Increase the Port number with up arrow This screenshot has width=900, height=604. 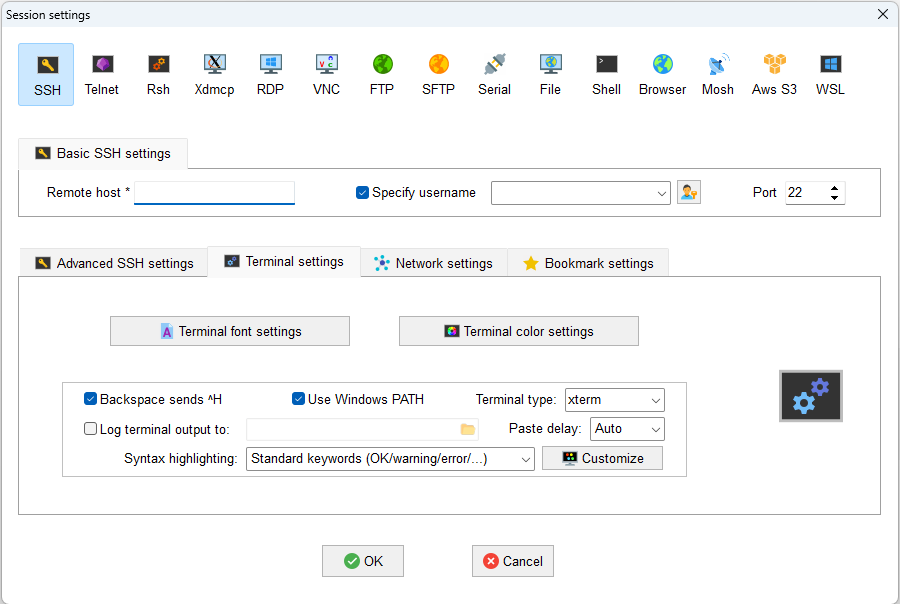tap(835, 188)
